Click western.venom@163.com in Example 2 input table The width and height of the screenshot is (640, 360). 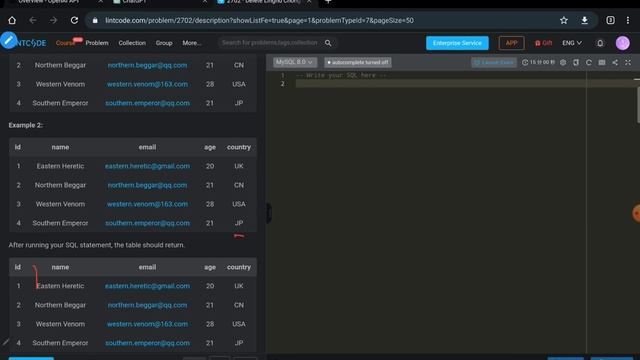pyautogui.click(x=147, y=204)
